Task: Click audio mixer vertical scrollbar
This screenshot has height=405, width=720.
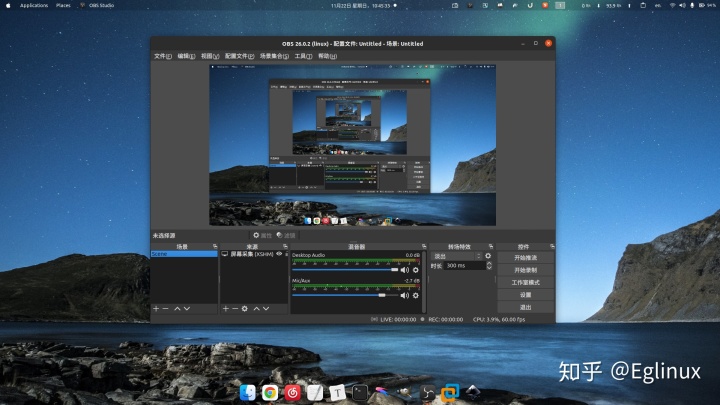Action: point(423,282)
